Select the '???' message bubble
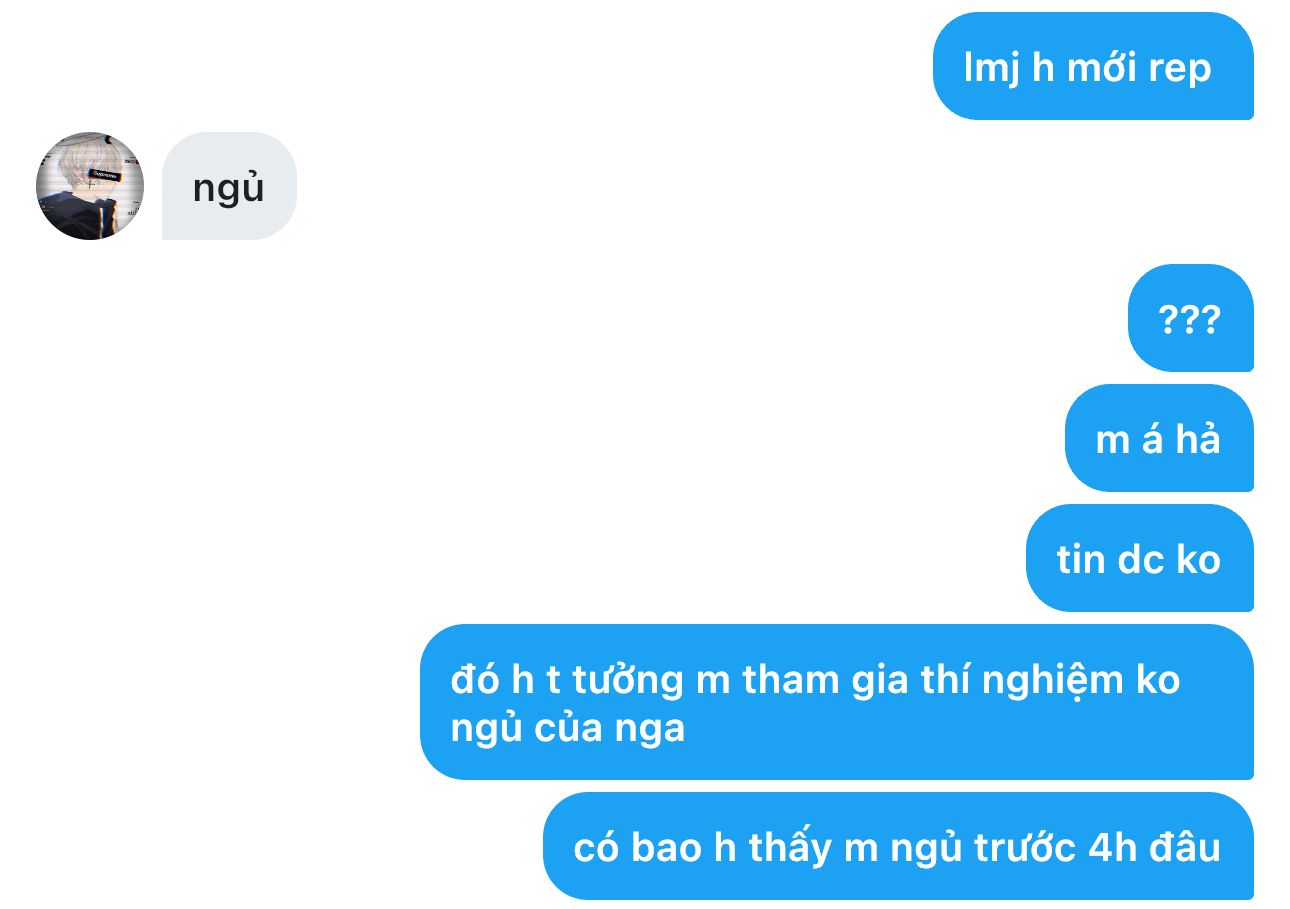This screenshot has height=909, width=1290. point(1190,318)
